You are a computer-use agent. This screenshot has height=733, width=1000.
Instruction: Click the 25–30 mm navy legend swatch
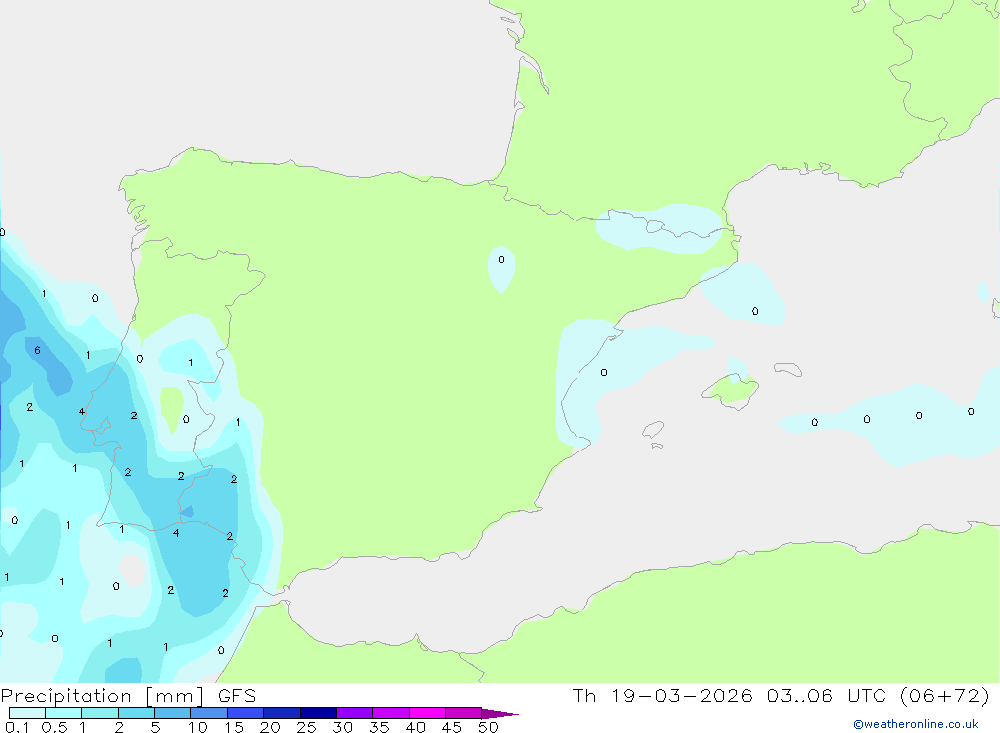point(318,713)
